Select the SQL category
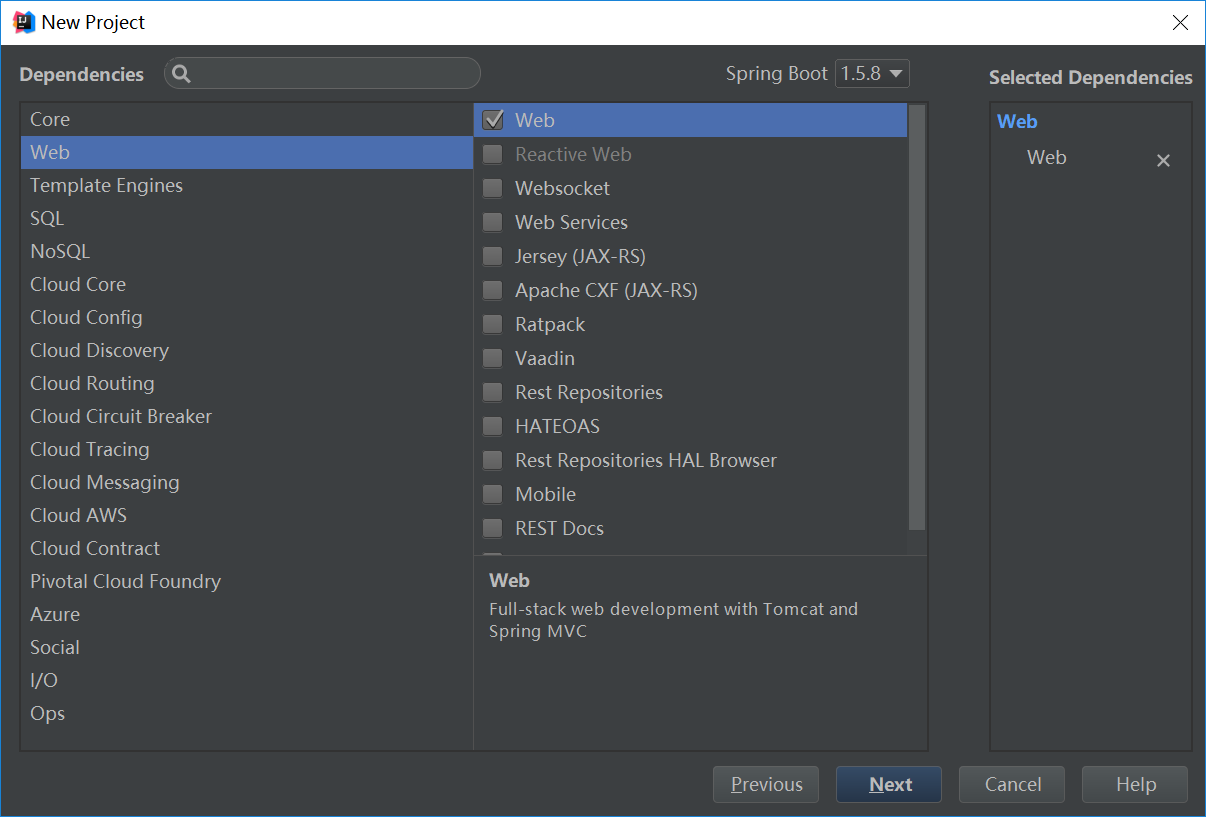This screenshot has height=817, width=1206. (246, 218)
